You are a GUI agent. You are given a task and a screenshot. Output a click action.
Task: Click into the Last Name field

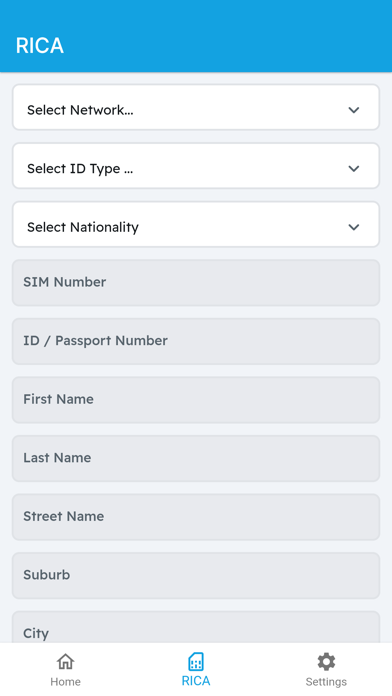pos(196,459)
